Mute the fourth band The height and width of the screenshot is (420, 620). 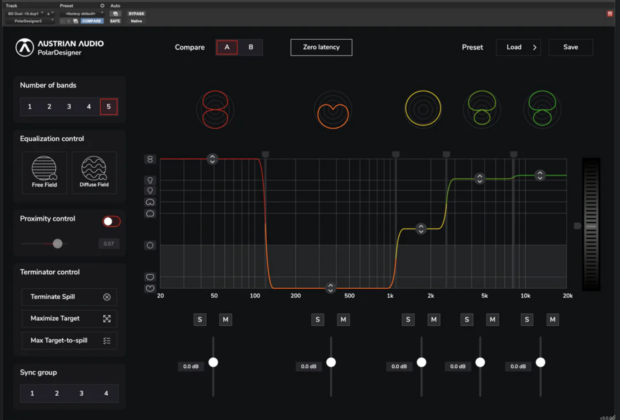[492, 320]
